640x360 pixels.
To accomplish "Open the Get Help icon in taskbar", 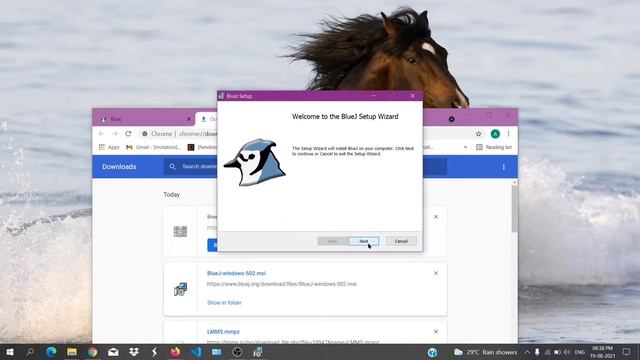I will (x=432, y=352).
